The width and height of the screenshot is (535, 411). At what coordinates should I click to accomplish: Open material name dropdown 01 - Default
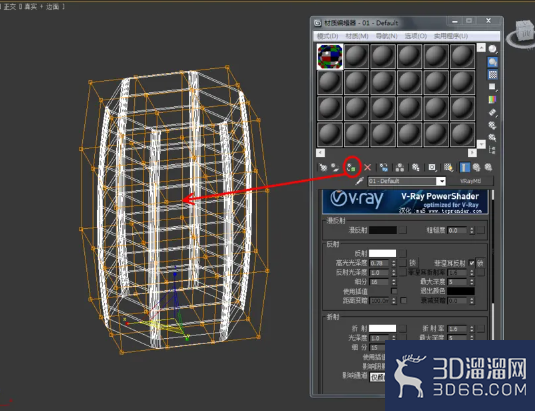click(442, 181)
